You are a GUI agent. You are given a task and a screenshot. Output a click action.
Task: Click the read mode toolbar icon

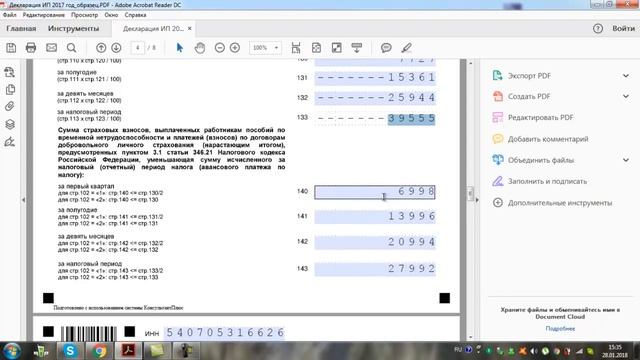coord(357,48)
